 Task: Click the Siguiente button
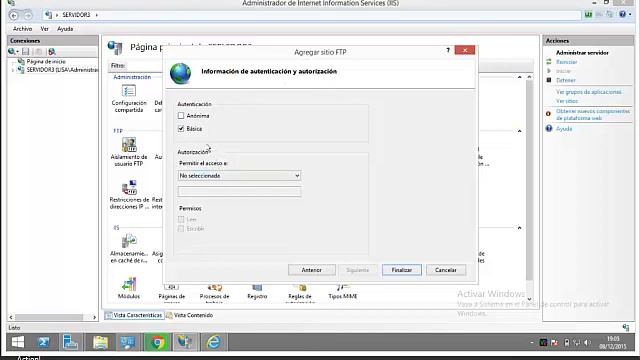tap(358, 270)
